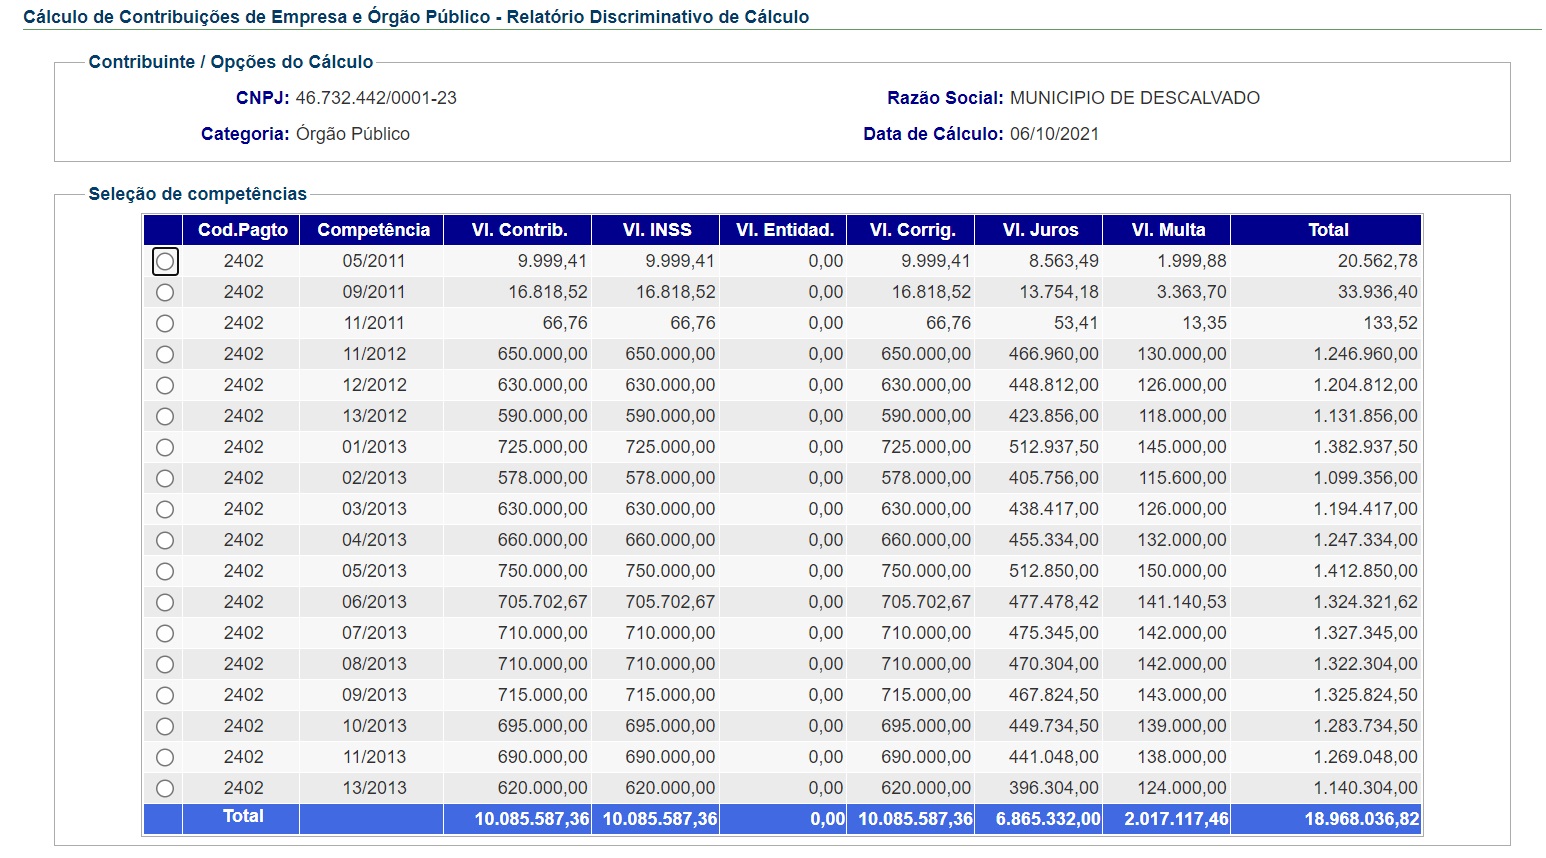Viewport: 1546px width, 858px height.
Task: Click the CNPJ value 46.732.442/0001-23
Action: [x=376, y=98]
